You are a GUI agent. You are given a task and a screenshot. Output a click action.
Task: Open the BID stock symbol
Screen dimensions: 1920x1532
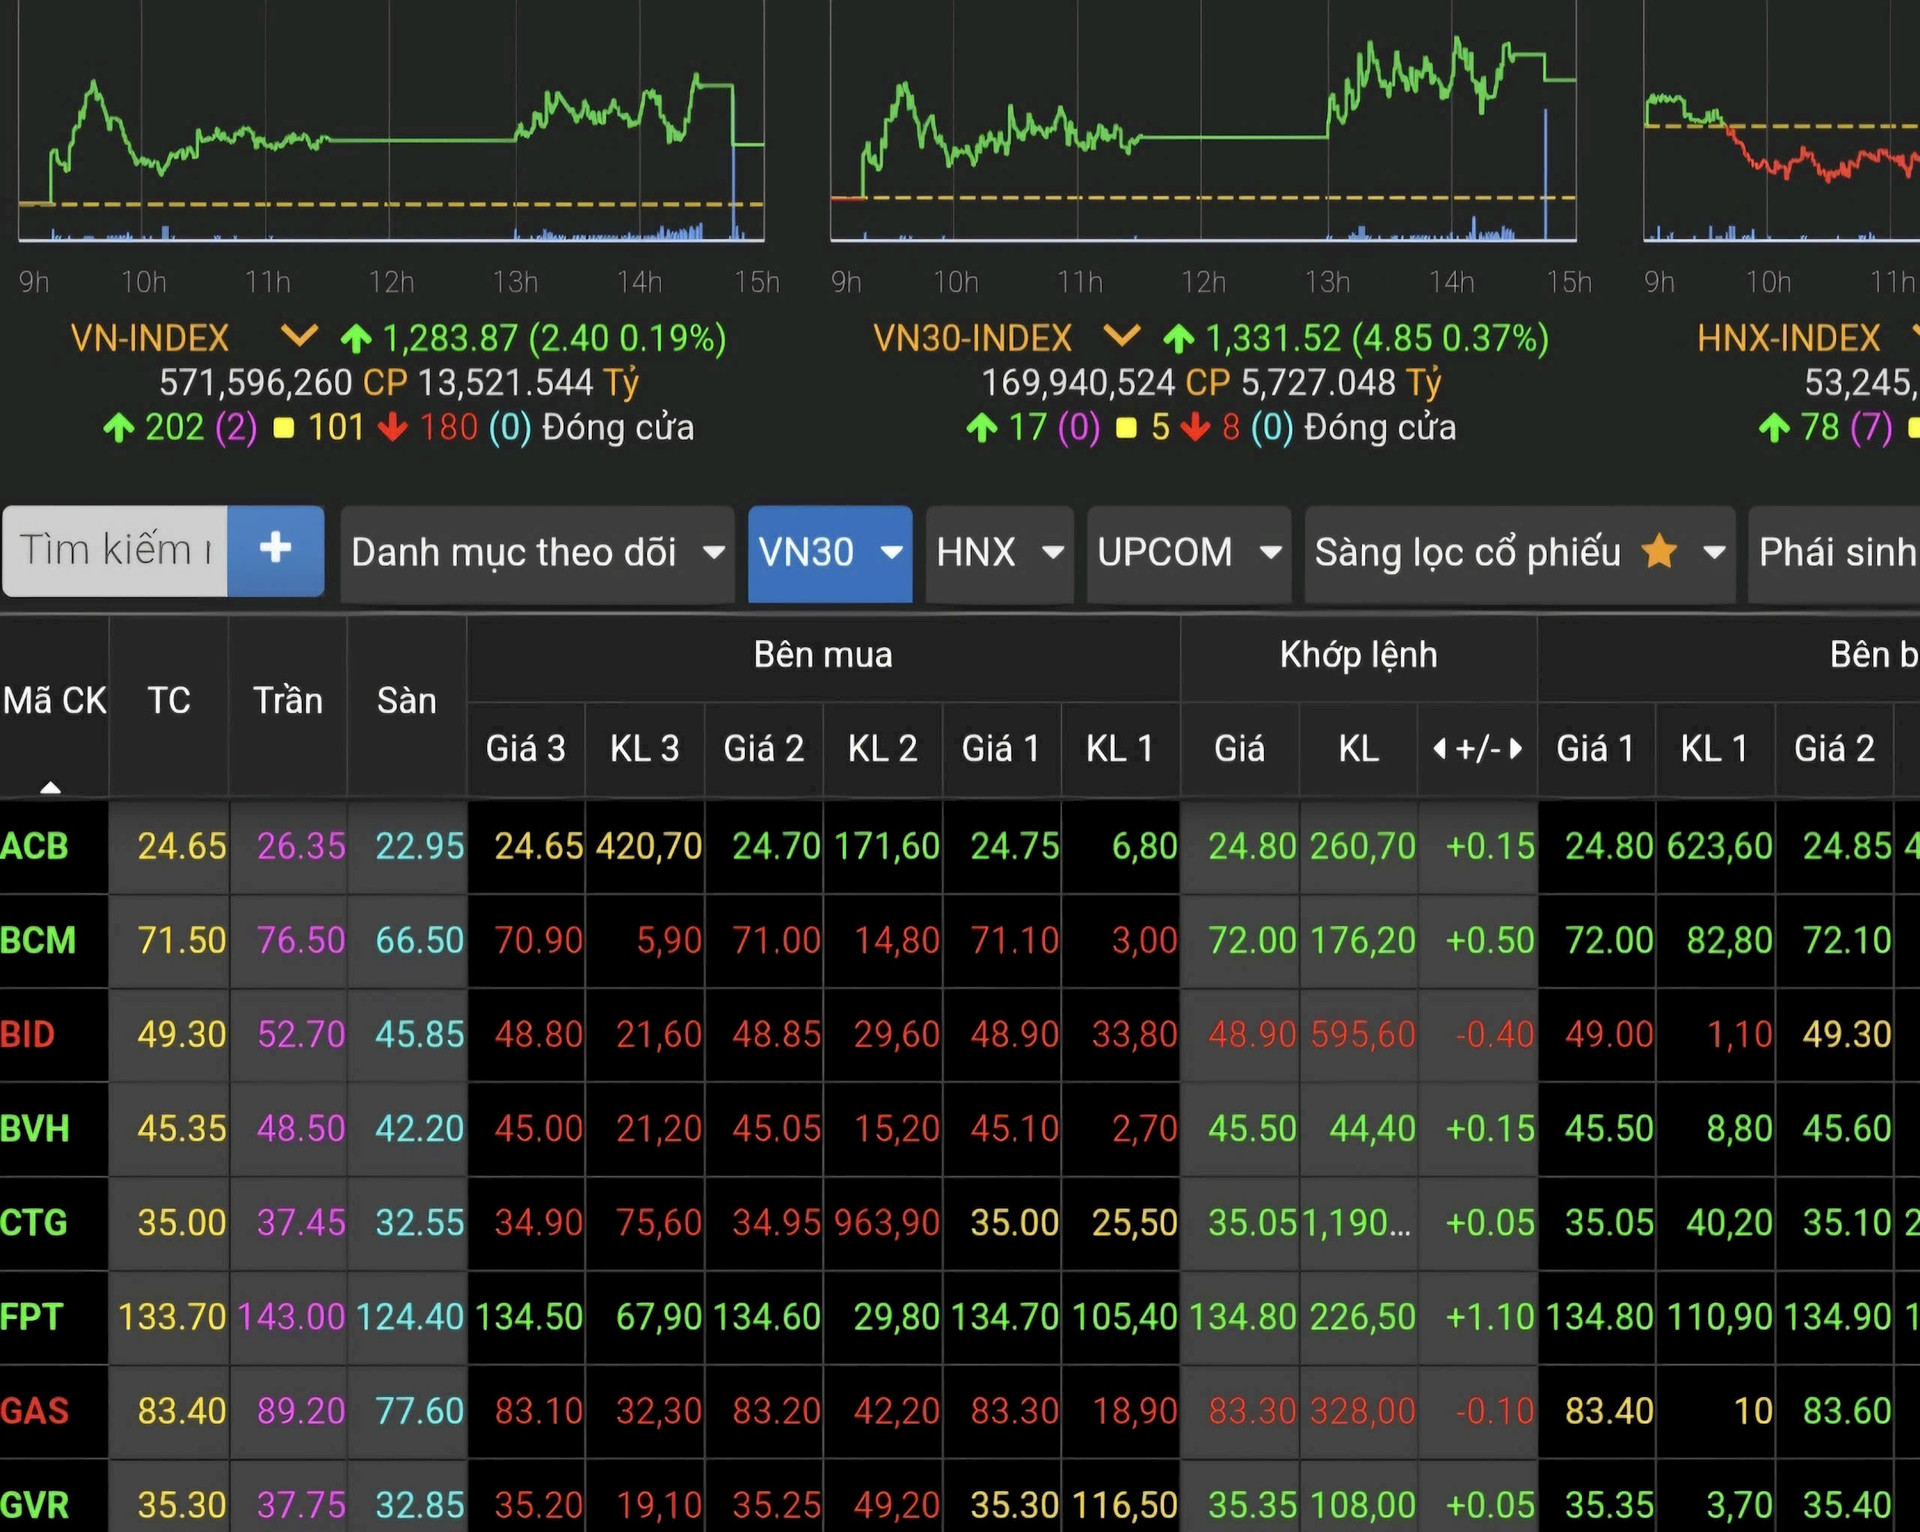pyautogui.click(x=27, y=1034)
